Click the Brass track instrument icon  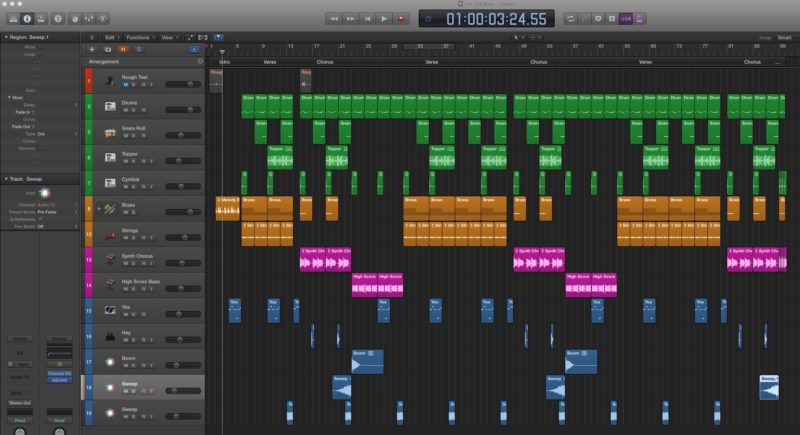tap(110, 209)
